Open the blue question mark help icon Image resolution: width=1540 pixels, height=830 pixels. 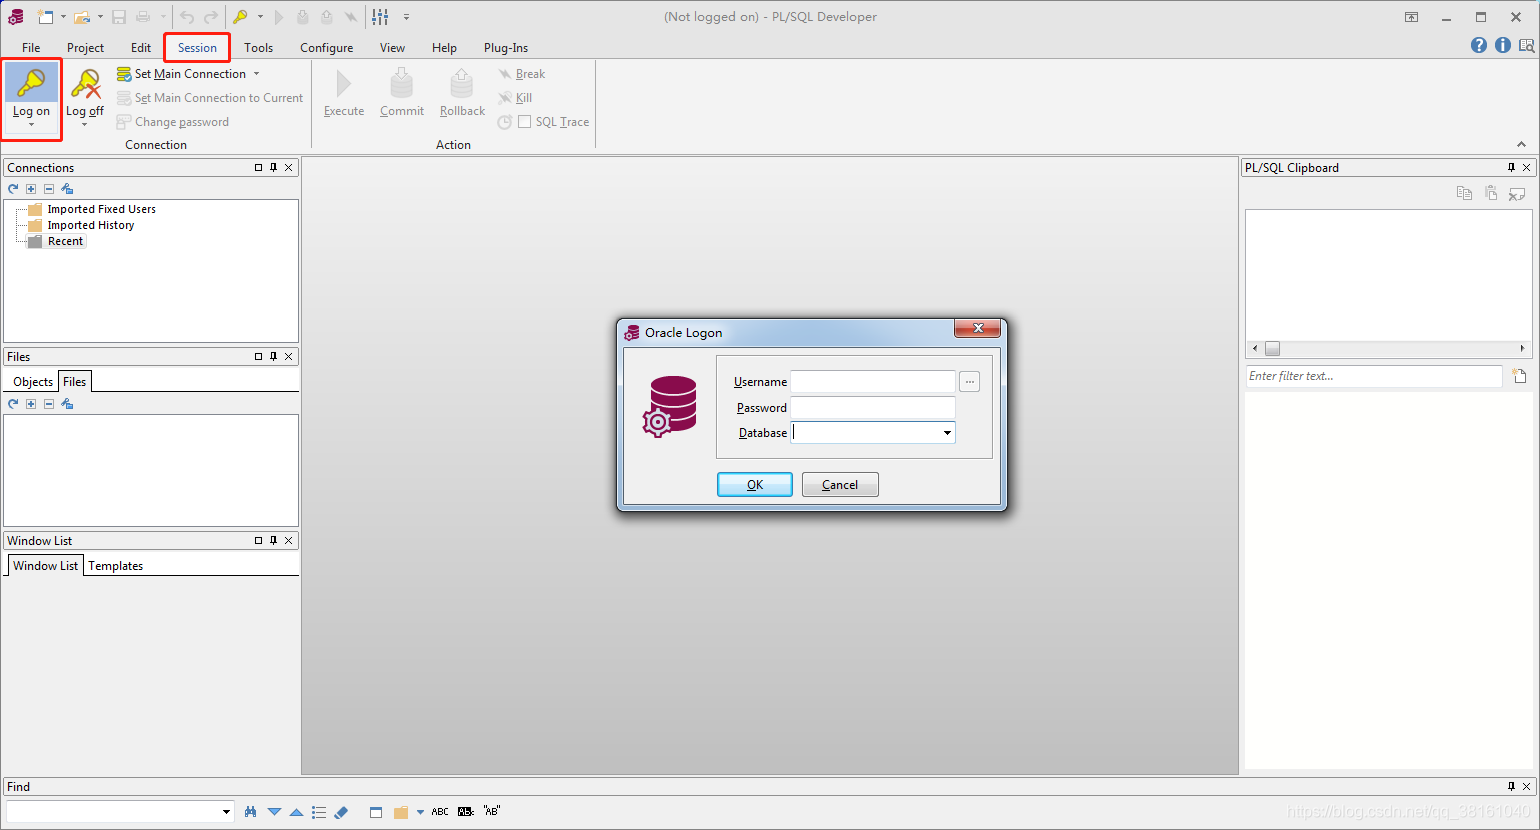[1479, 45]
